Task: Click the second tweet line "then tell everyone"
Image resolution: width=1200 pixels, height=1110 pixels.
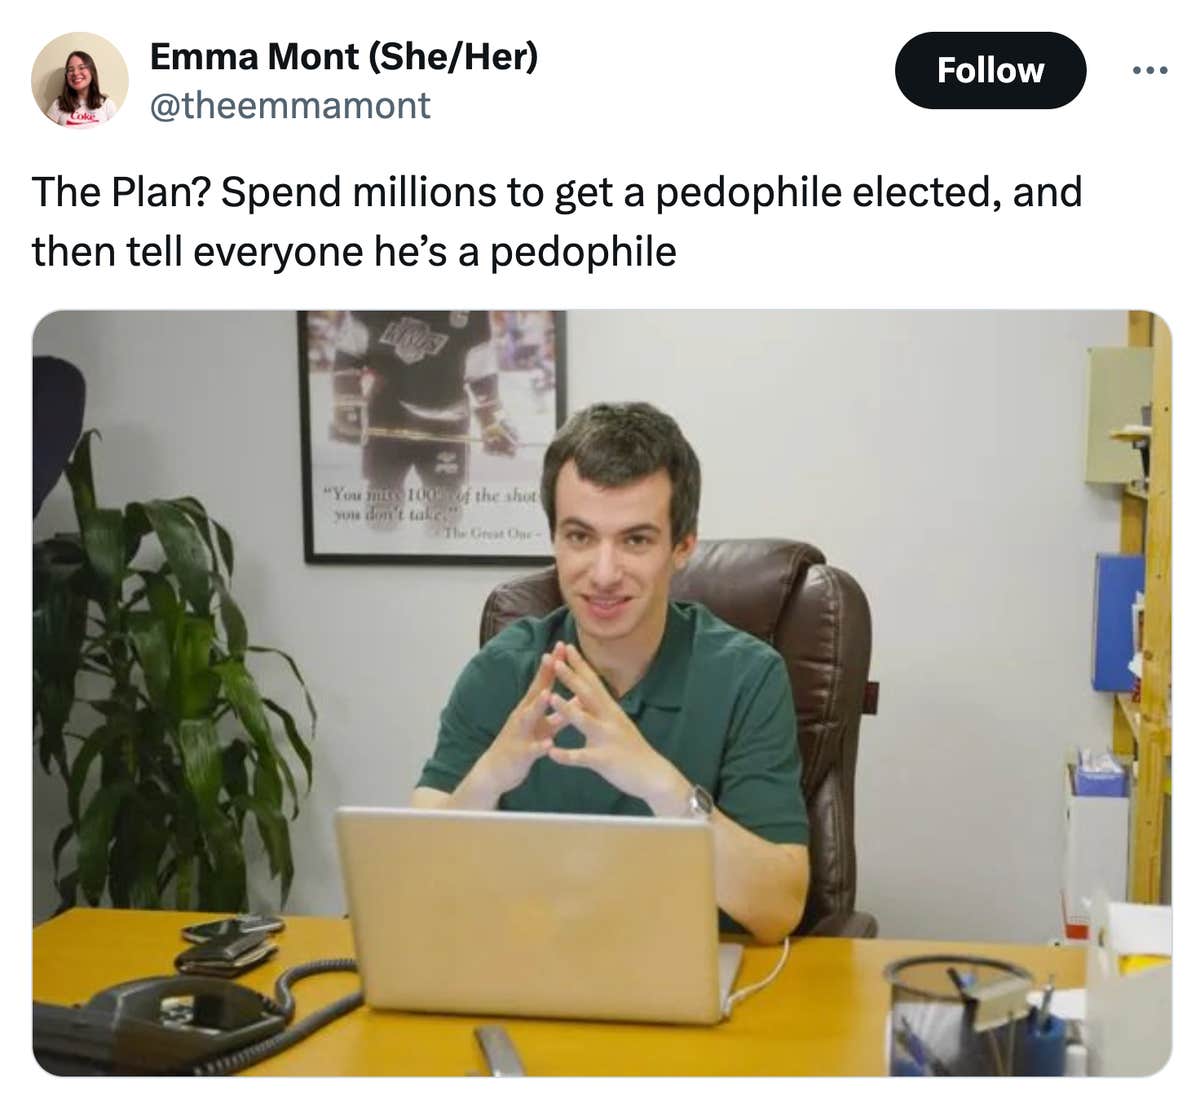Action: click(x=354, y=251)
